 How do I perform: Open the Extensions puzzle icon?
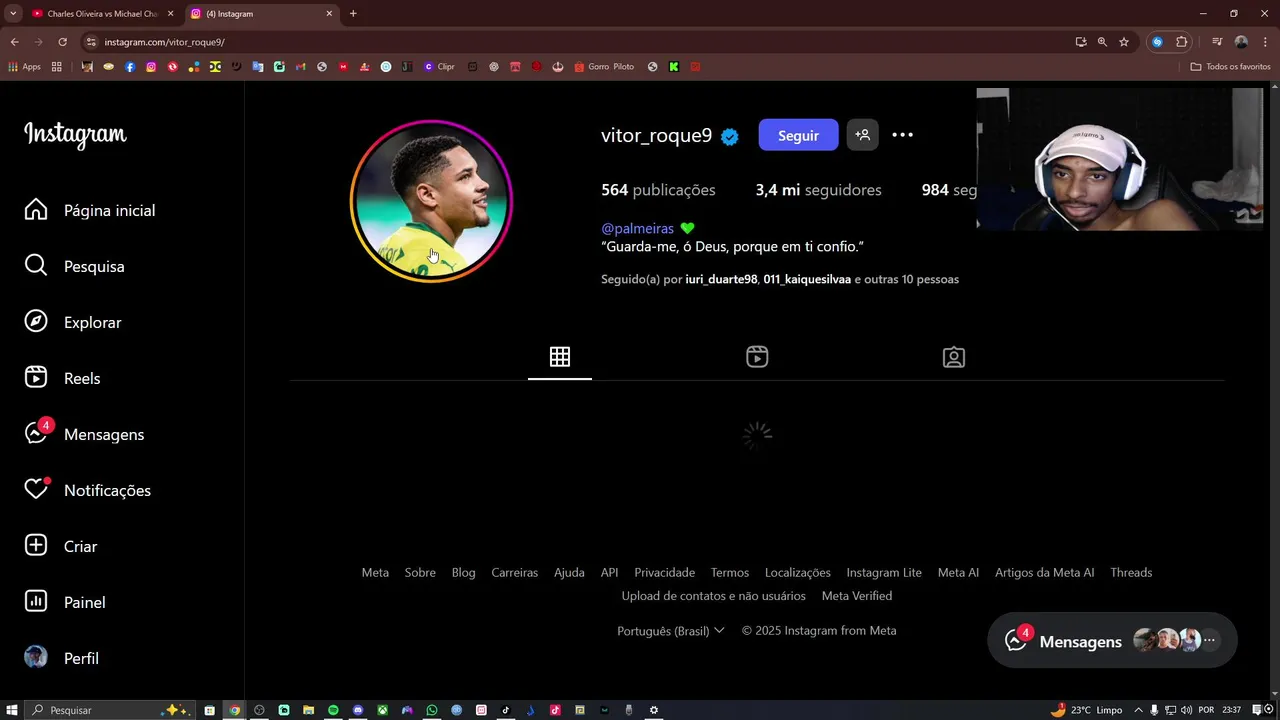[1182, 42]
